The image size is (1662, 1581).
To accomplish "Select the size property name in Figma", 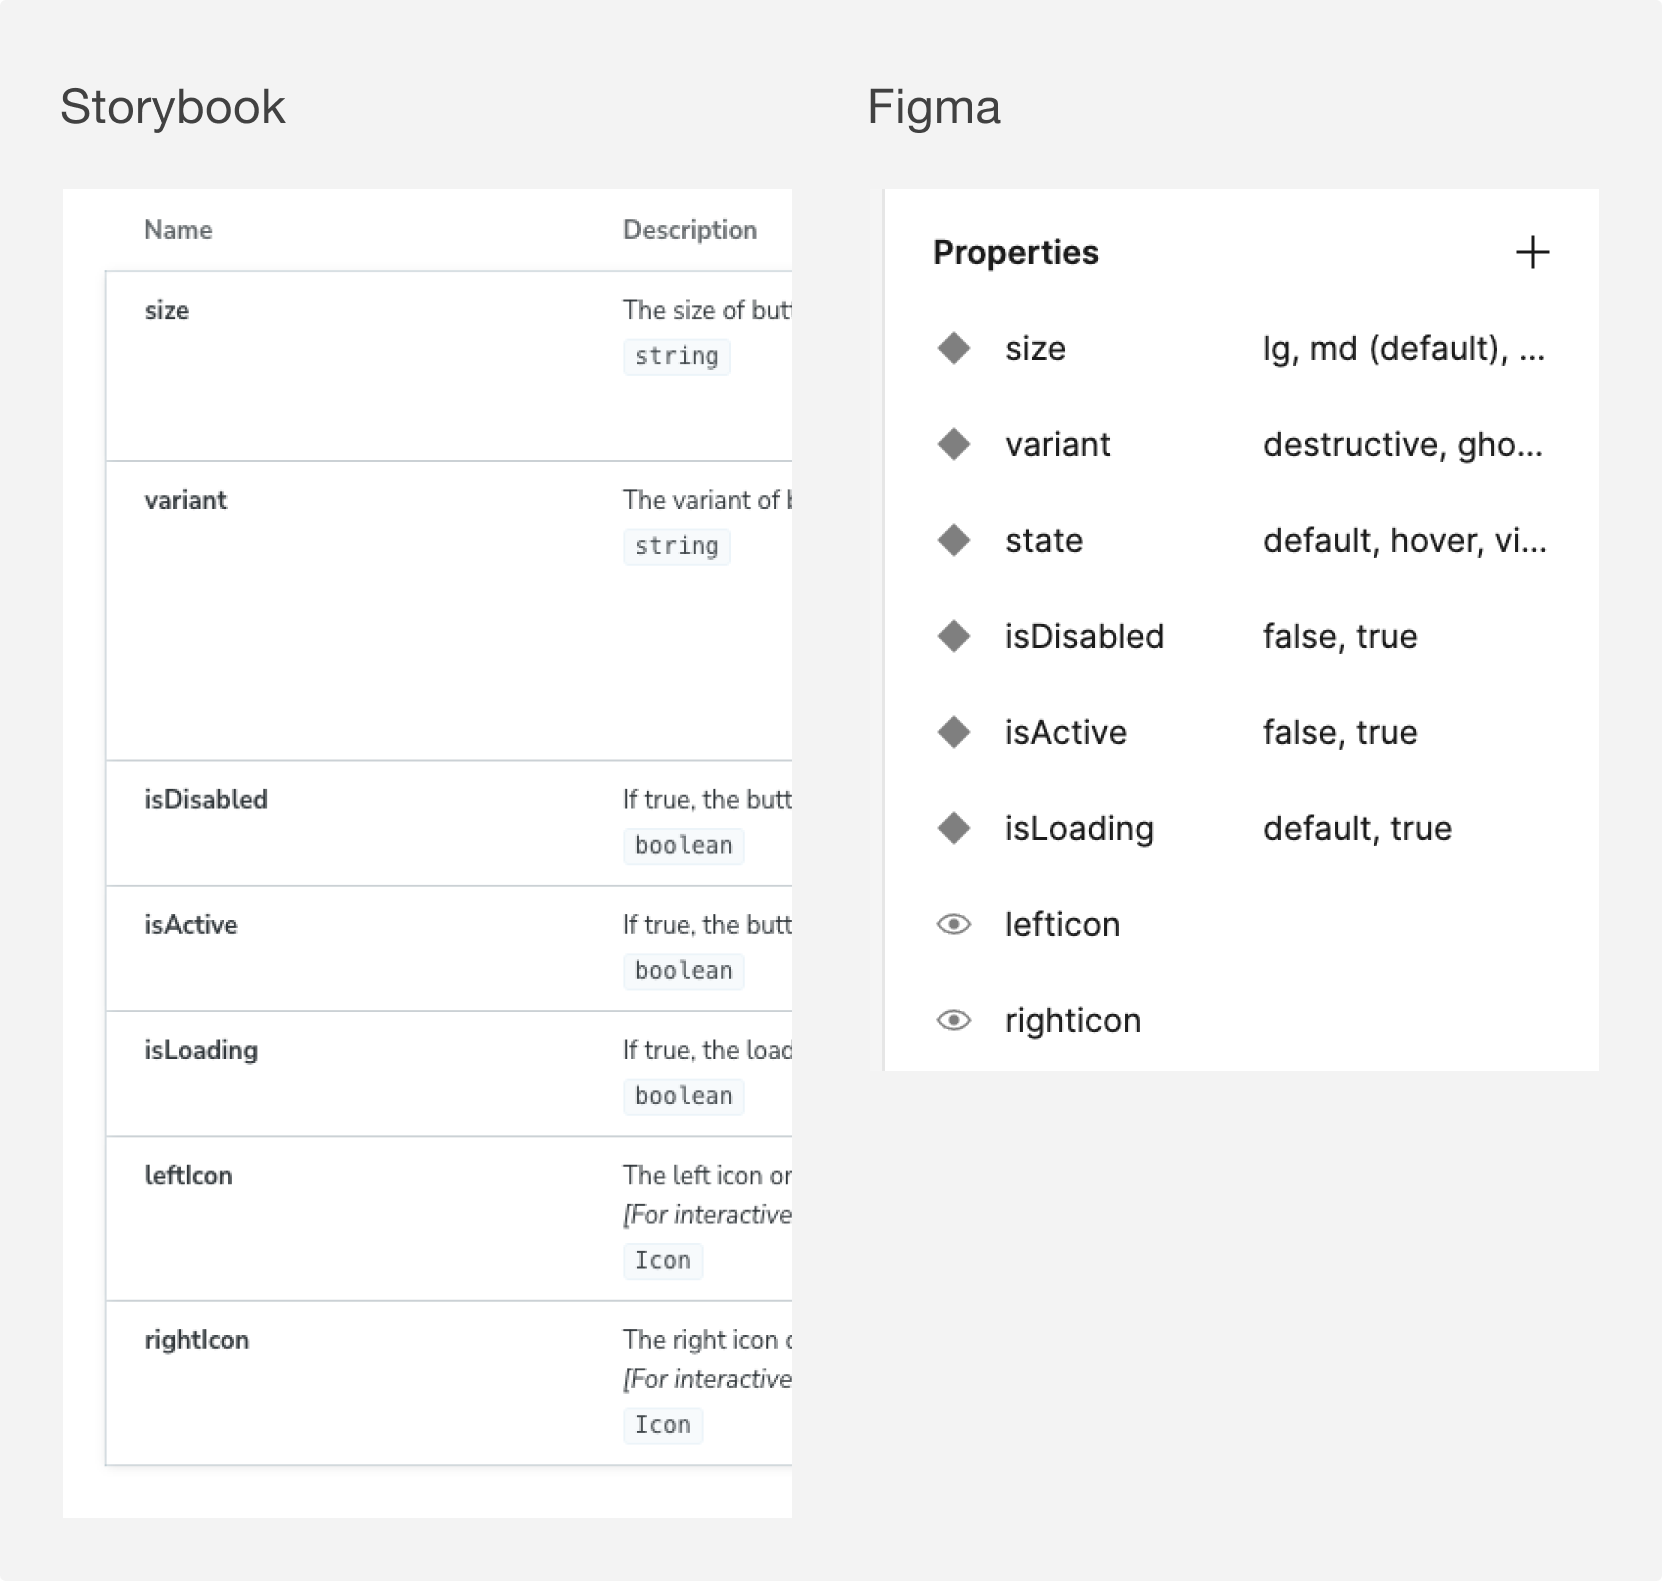I will point(1035,348).
